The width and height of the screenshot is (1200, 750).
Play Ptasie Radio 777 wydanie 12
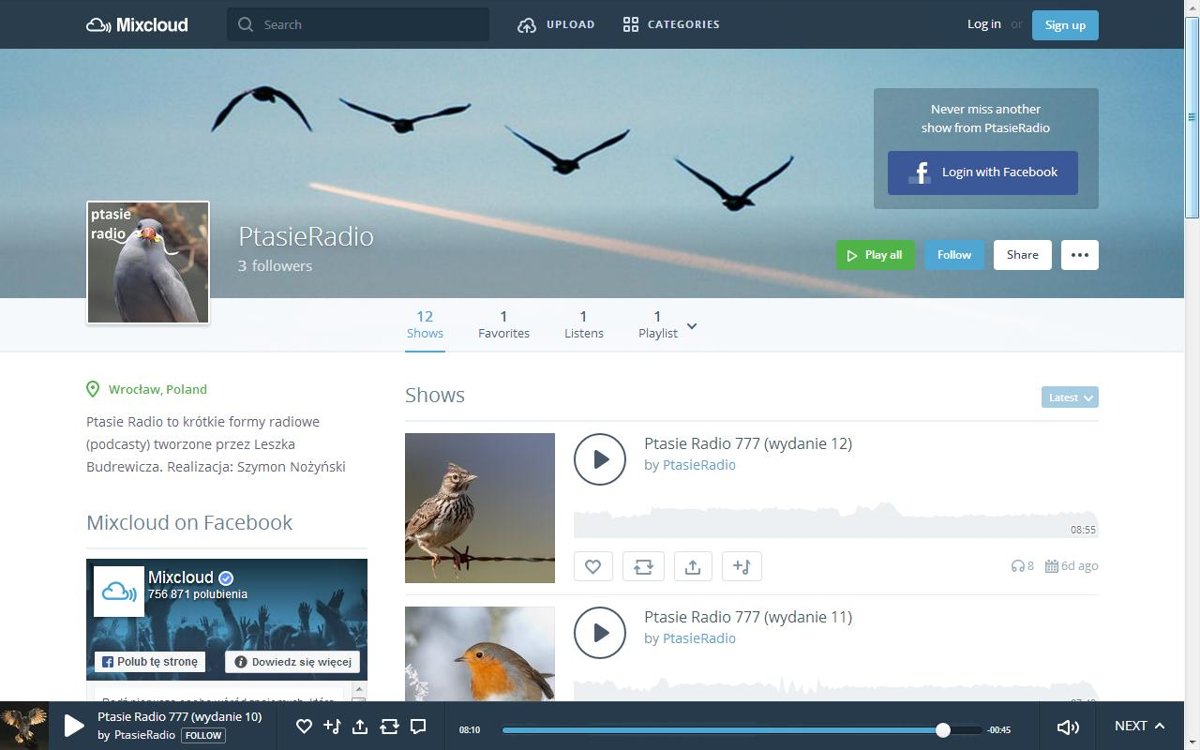600,459
